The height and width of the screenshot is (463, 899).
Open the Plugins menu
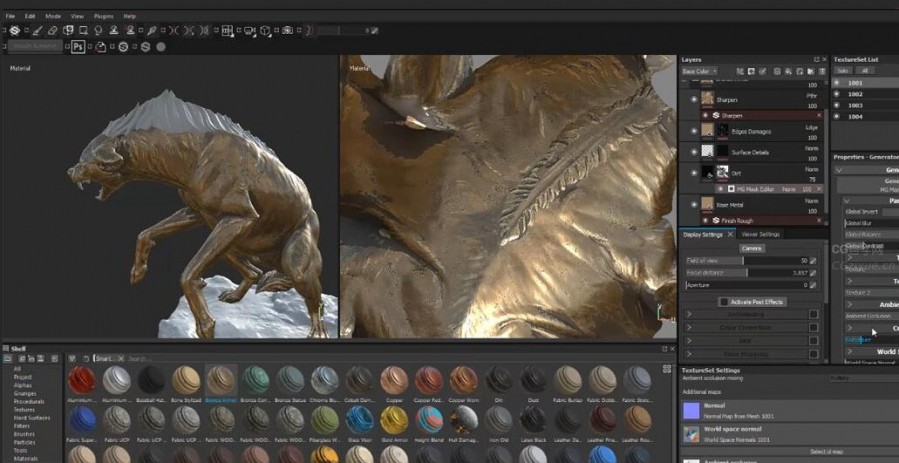click(103, 16)
